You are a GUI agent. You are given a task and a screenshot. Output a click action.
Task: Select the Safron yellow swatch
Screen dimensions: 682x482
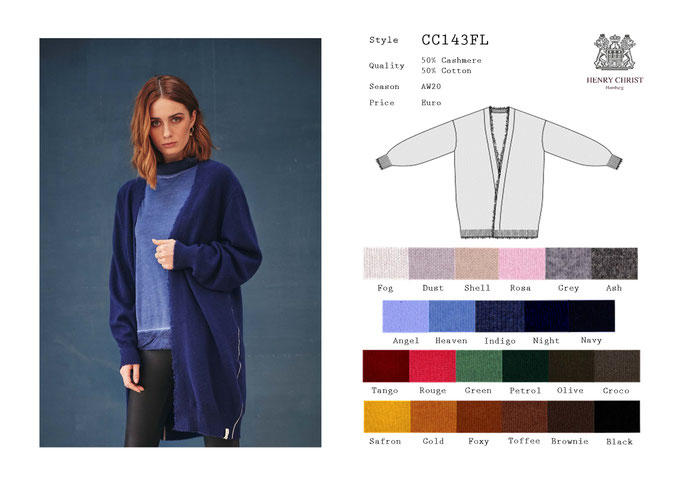pos(387,417)
